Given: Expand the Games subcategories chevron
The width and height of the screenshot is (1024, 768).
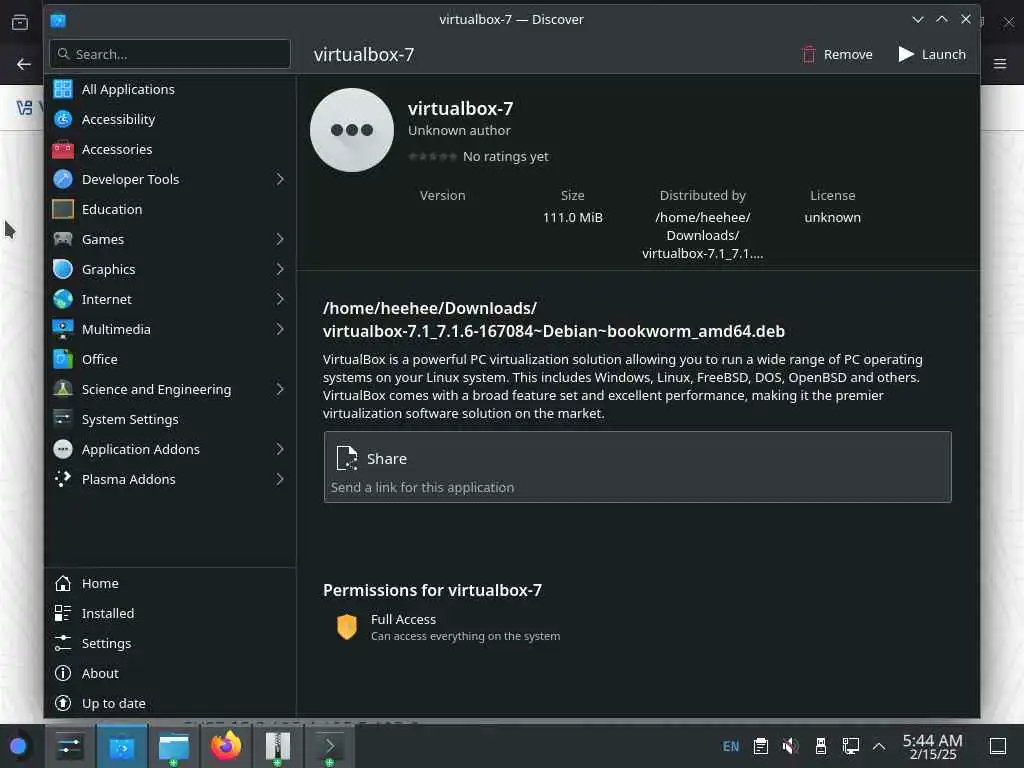Looking at the screenshot, I should point(280,239).
